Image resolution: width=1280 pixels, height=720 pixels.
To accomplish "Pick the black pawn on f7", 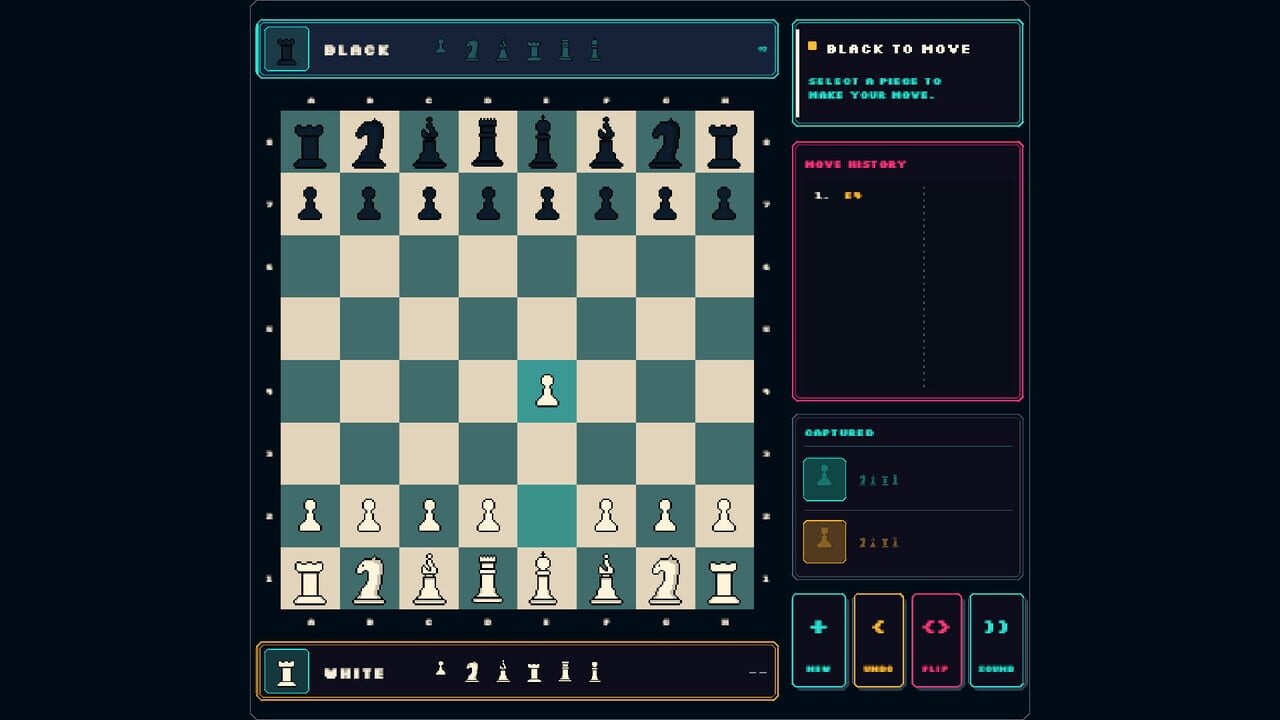I will click(x=606, y=204).
